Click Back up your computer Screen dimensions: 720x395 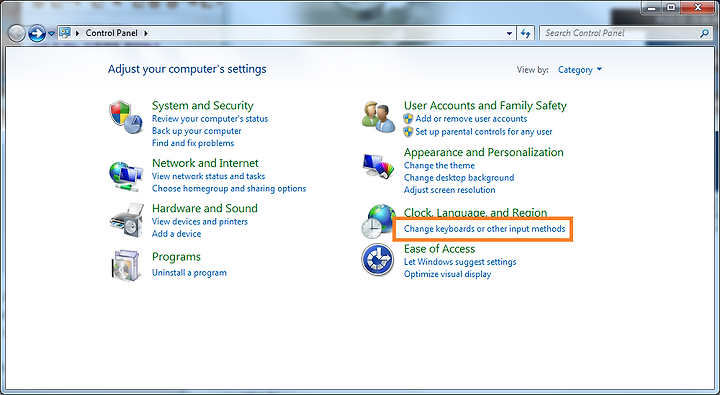(197, 131)
